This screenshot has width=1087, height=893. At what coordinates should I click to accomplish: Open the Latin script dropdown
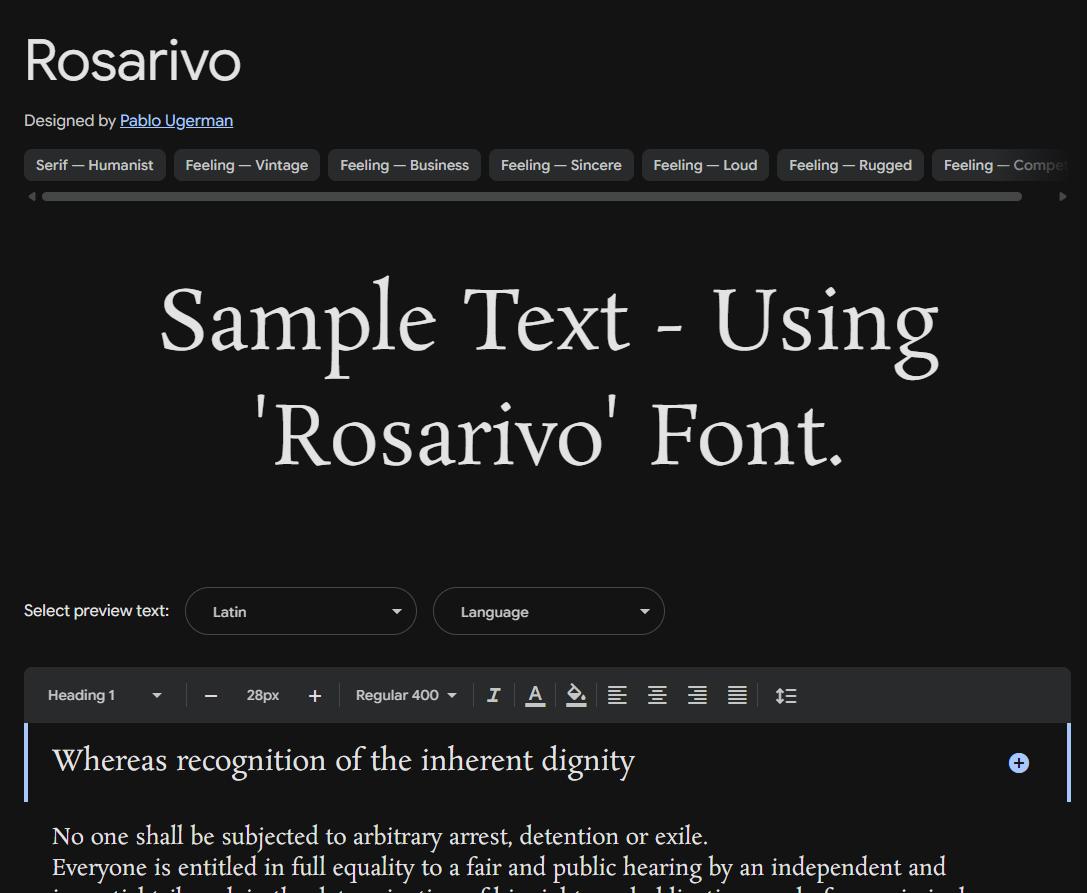click(x=301, y=611)
